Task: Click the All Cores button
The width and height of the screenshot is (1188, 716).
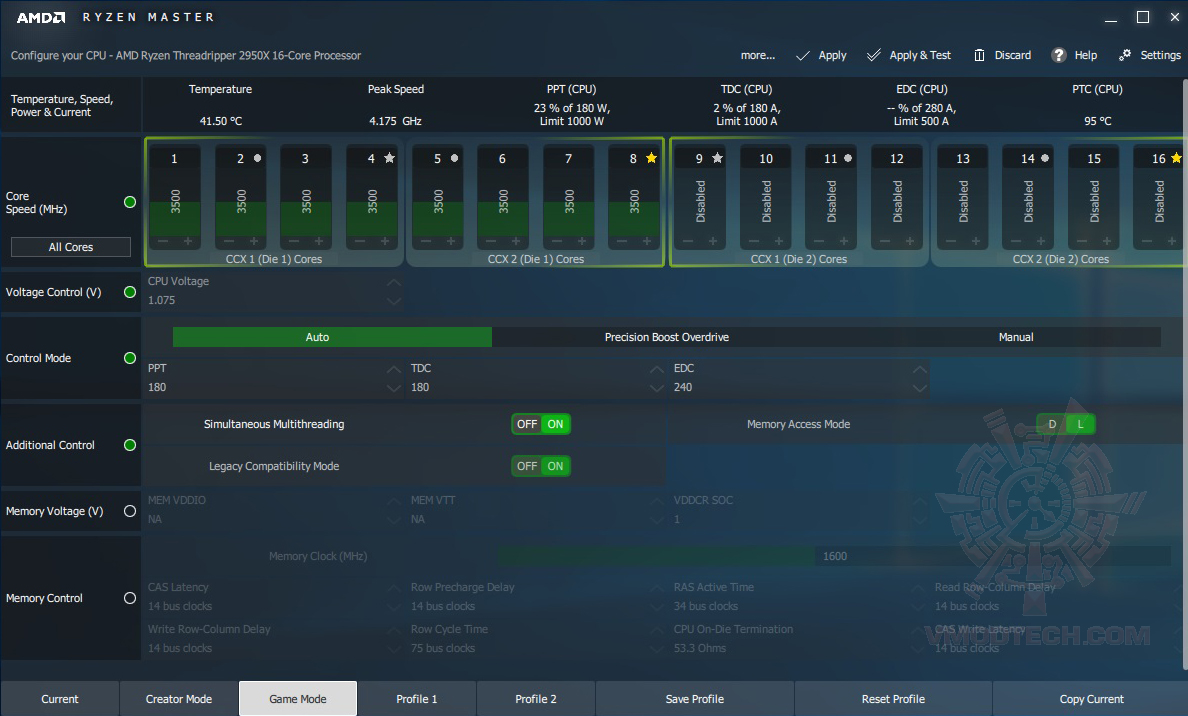Action: [x=70, y=247]
